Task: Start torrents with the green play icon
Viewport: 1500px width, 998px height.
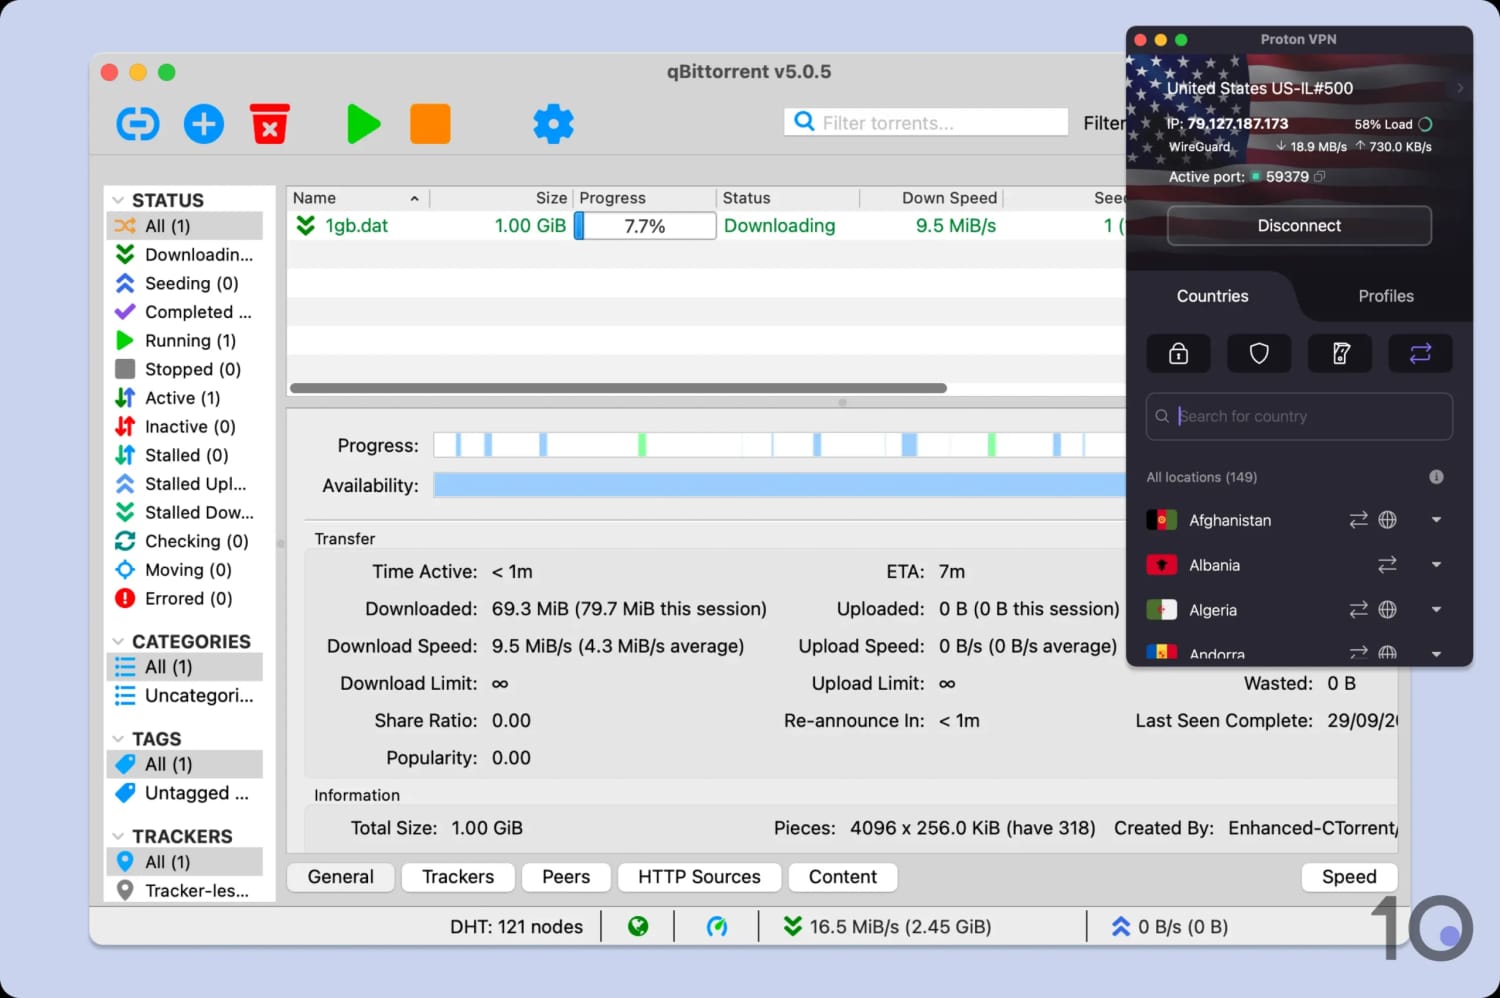Action: pyautogui.click(x=363, y=124)
